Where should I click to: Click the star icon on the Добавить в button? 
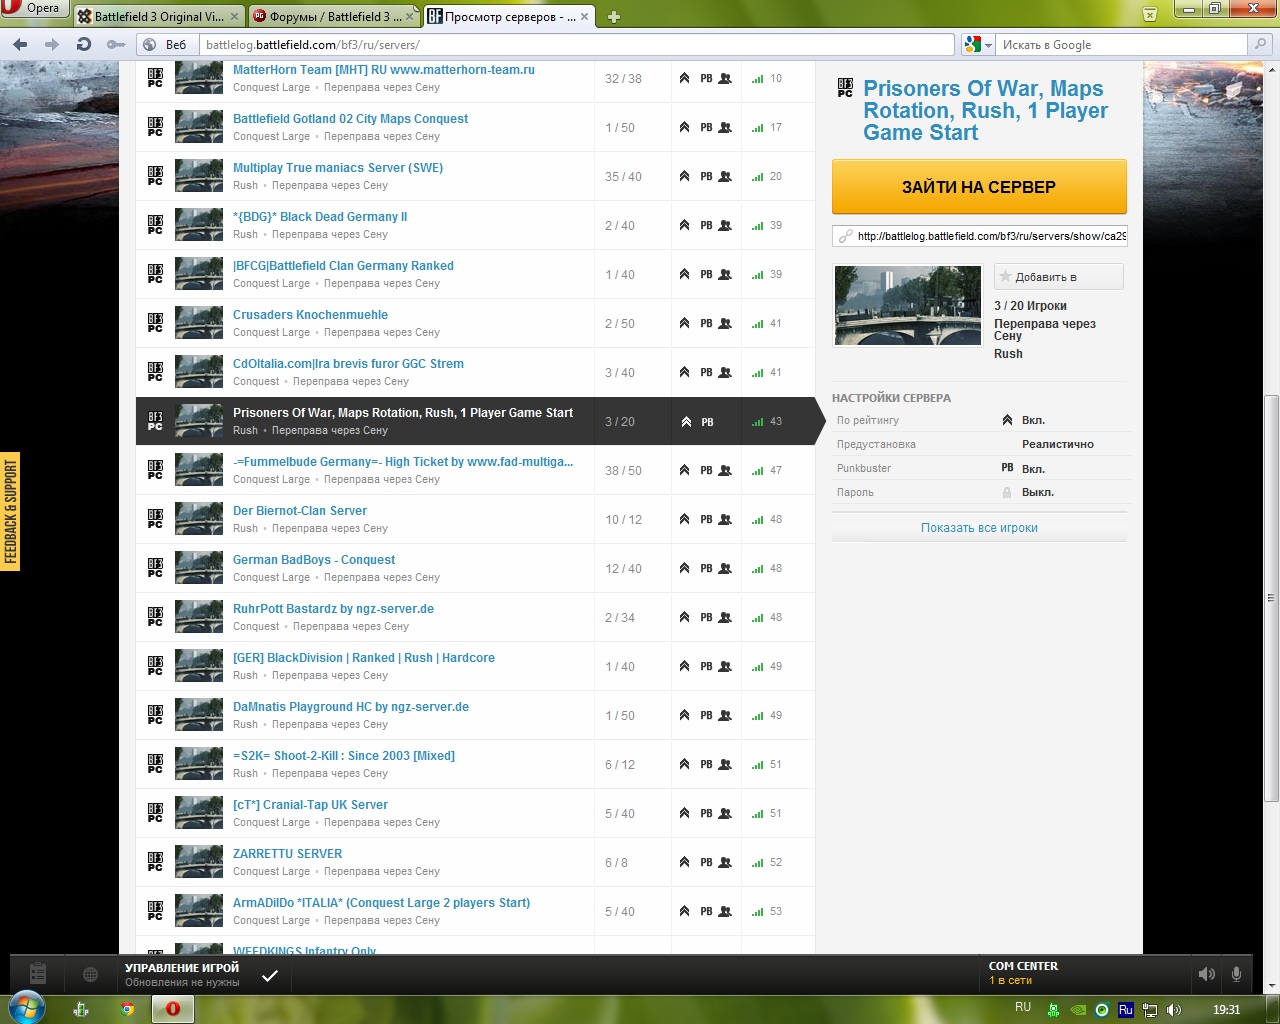pos(1005,276)
